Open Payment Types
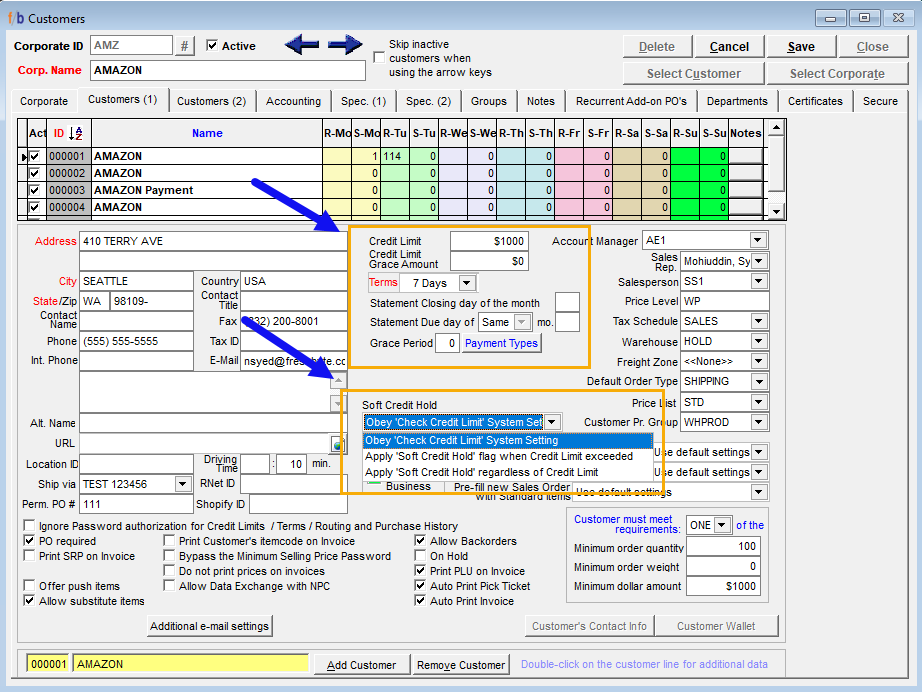The image size is (922, 692). click(x=501, y=343)
